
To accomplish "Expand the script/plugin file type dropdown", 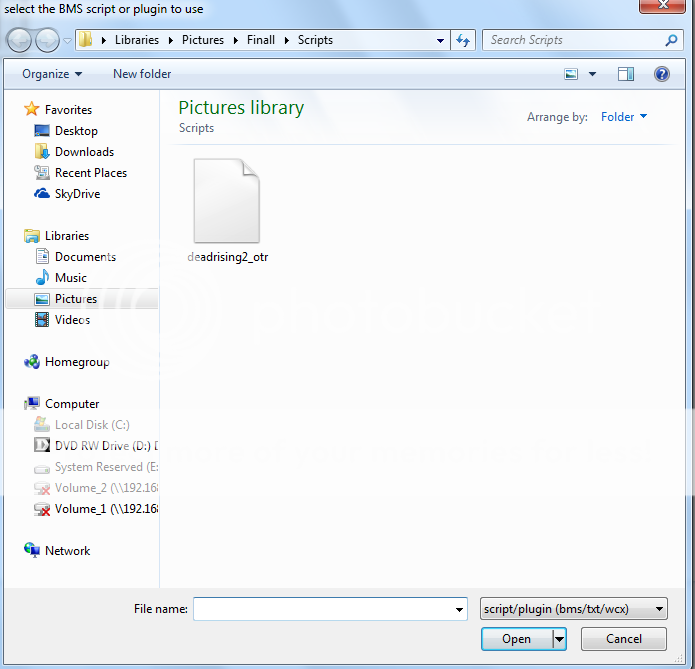I will pyautogui.click(x=573, y=608).
